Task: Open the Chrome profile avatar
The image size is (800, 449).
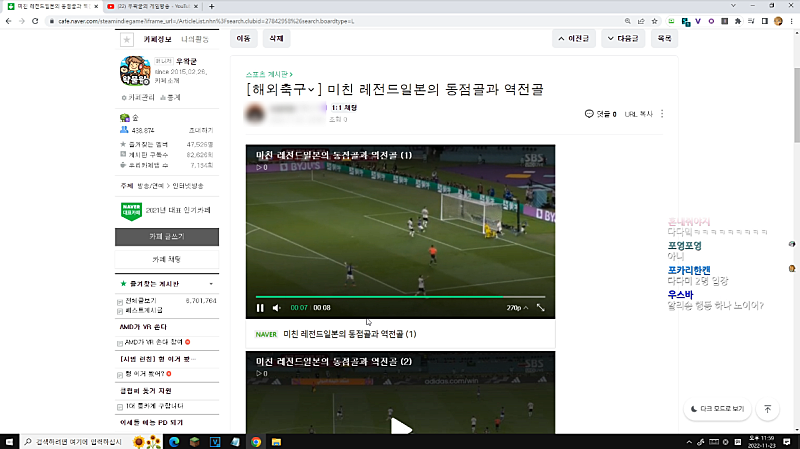Action: tap(778, 21)
